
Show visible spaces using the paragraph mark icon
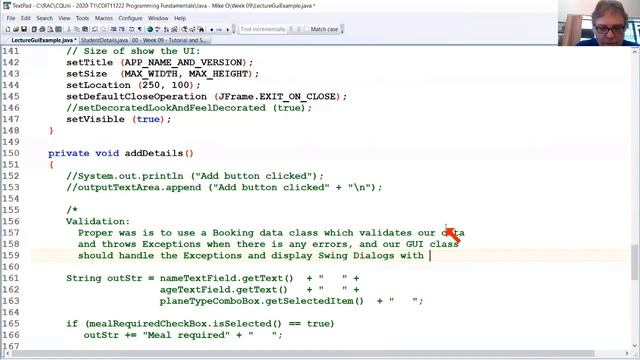(x=140, y=29)
